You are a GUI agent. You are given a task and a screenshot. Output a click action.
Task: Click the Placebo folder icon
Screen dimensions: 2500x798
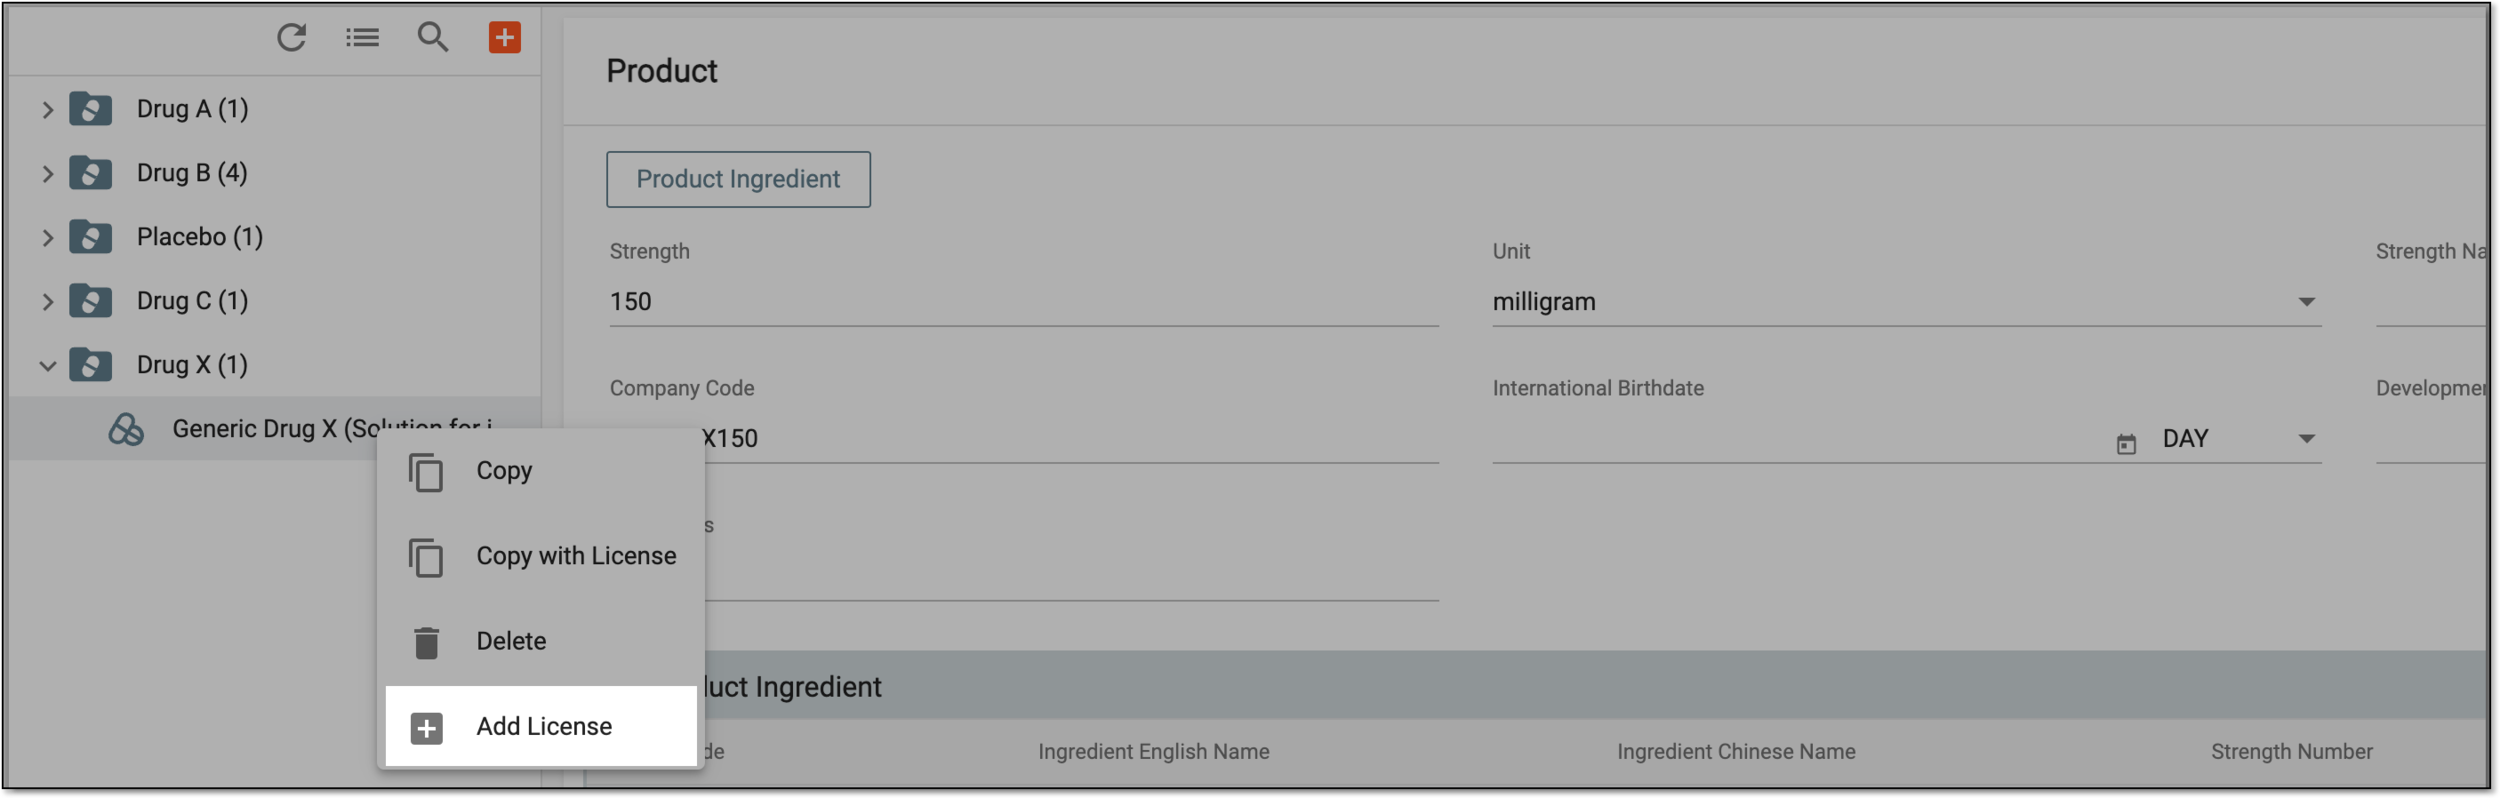click(x=90, y=237)
